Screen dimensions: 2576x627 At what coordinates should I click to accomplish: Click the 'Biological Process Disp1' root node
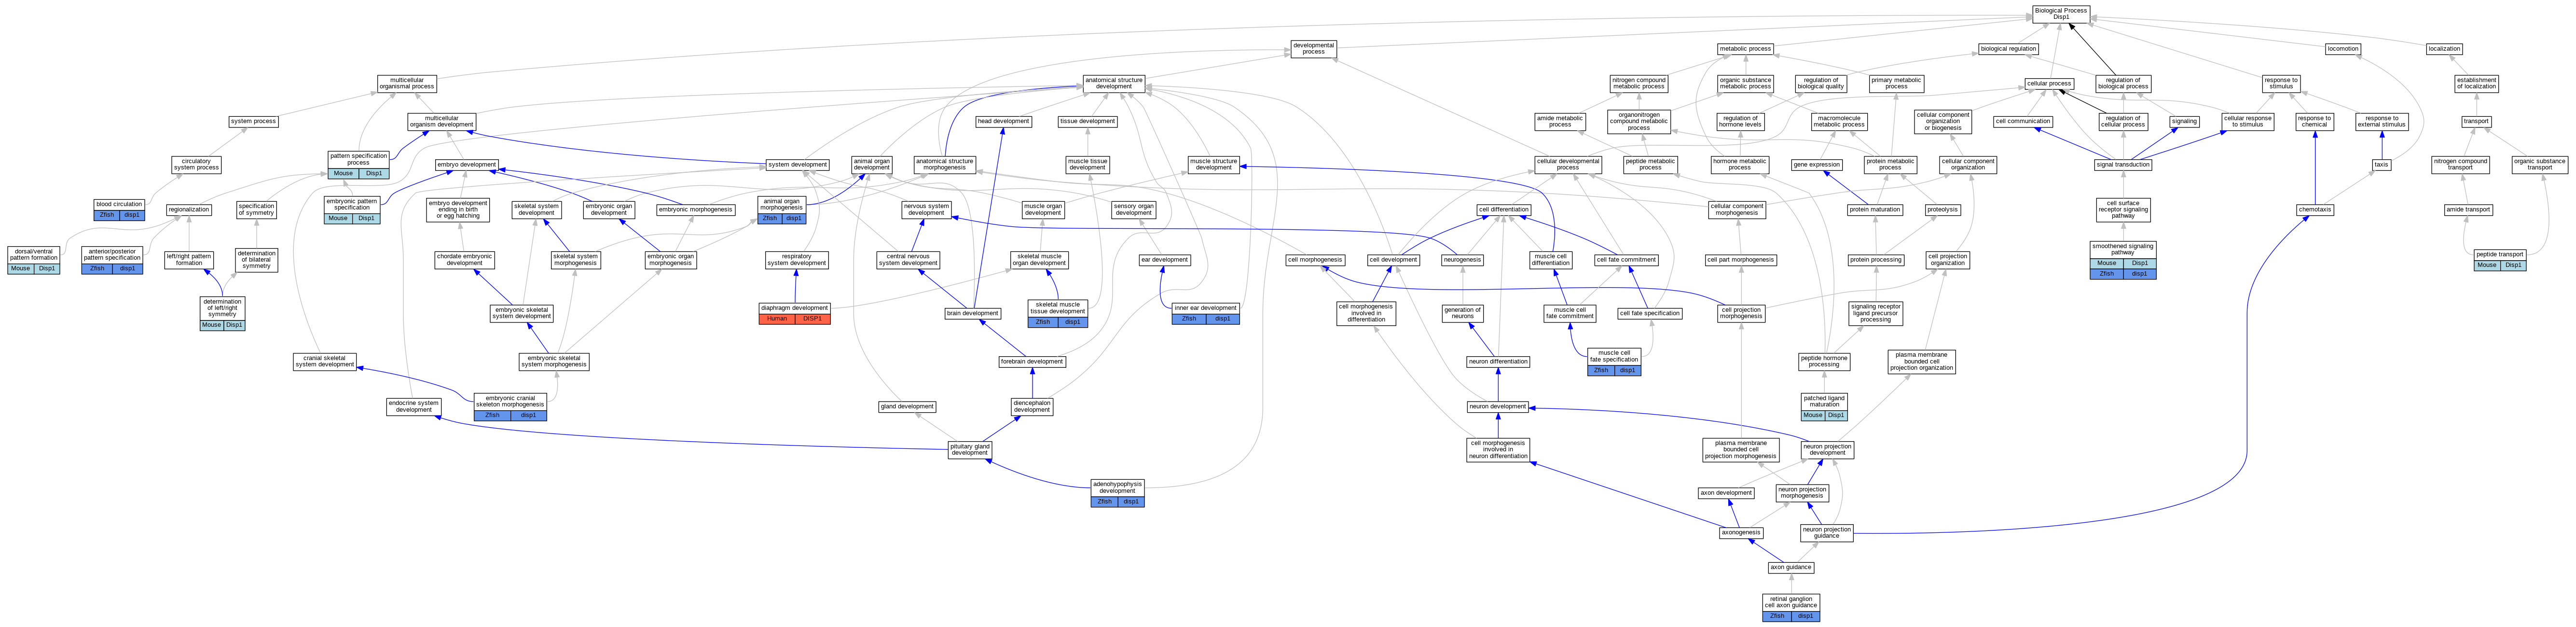pos(2061,13)
